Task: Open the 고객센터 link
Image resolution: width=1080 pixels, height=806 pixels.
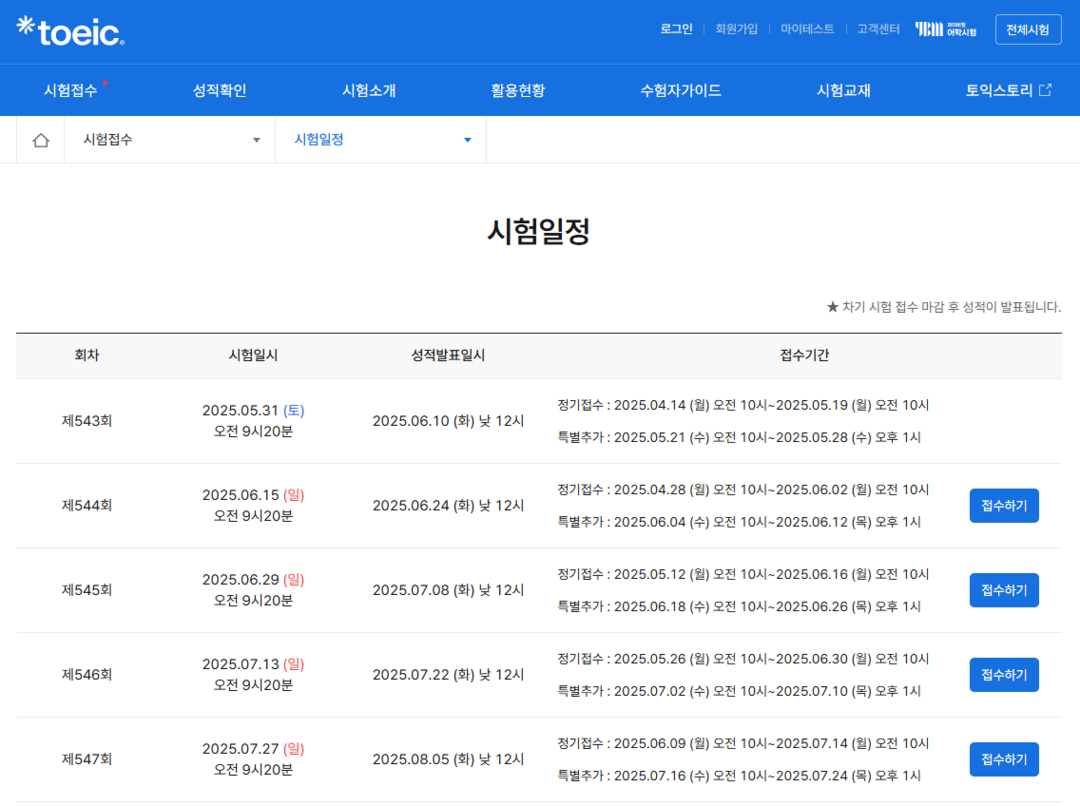Action: (878, 29)
